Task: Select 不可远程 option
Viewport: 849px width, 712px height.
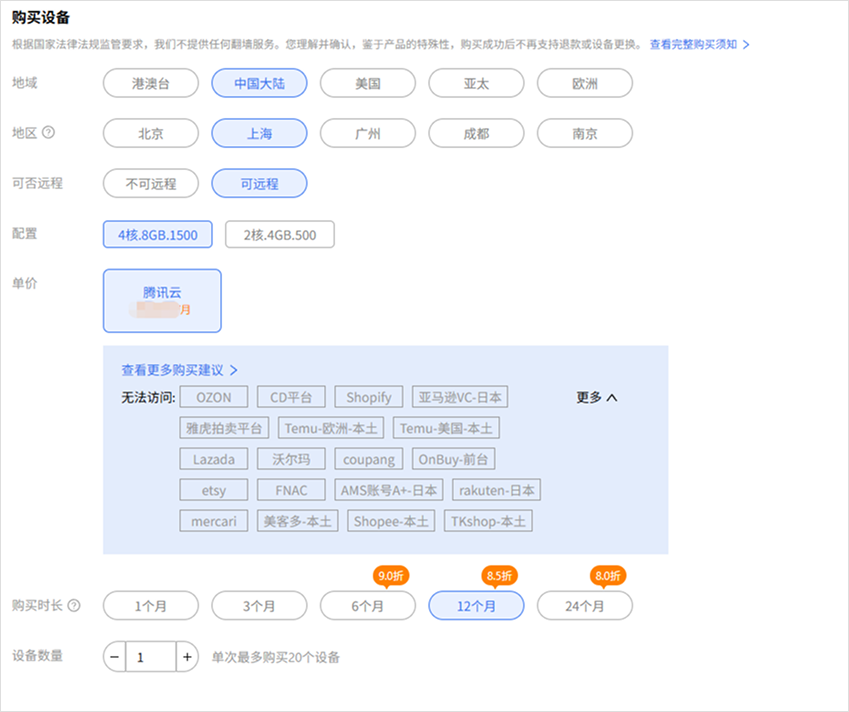Action: pos(151,184)
